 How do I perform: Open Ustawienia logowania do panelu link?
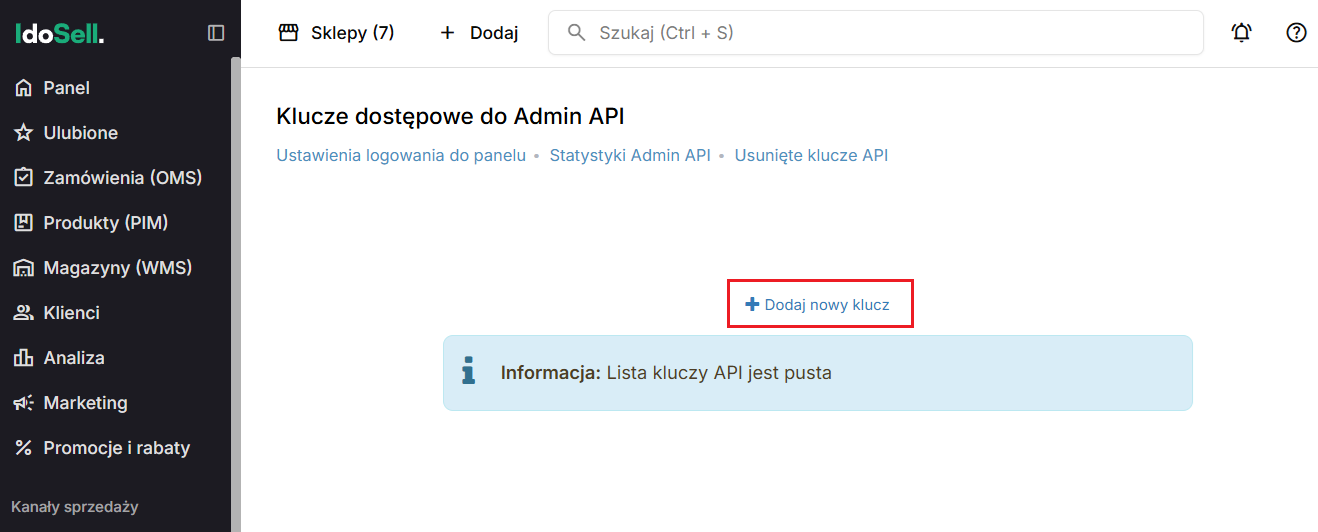pos(400,155)
